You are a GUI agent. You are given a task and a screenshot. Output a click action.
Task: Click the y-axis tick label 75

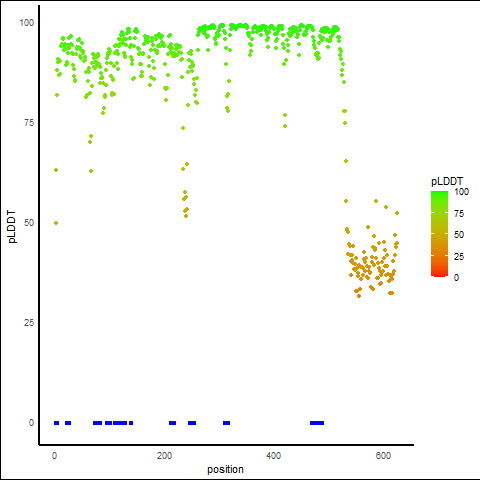(x=29, y=123)
